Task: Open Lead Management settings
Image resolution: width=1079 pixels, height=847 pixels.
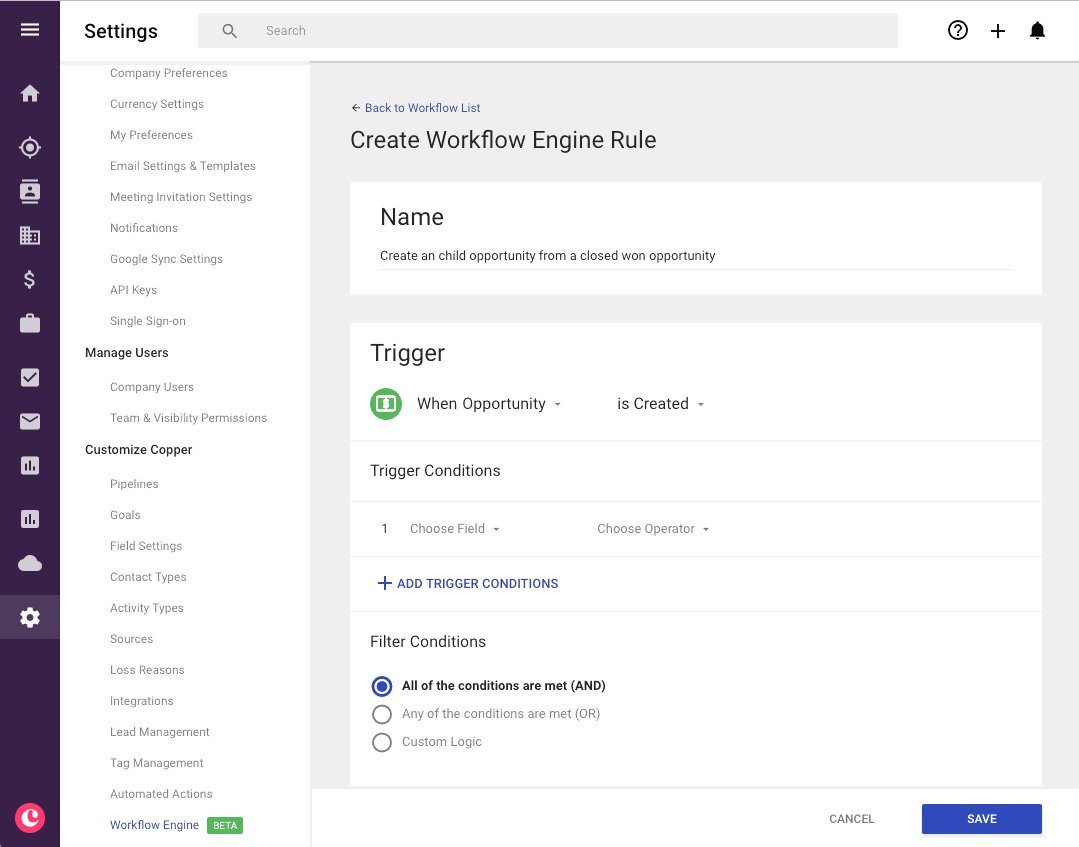Action: click(x=160, y=731)
